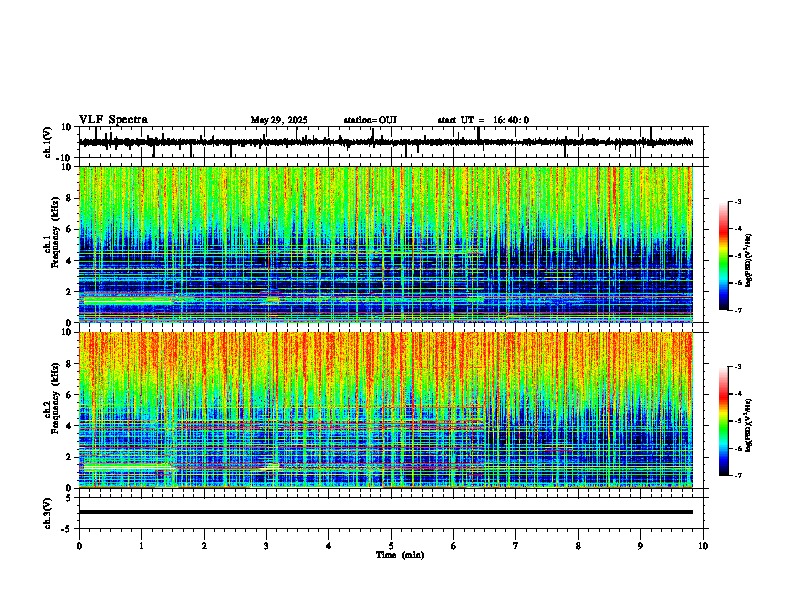
Task: Click the time axis tick label '7'
Action: pos(516,546)
